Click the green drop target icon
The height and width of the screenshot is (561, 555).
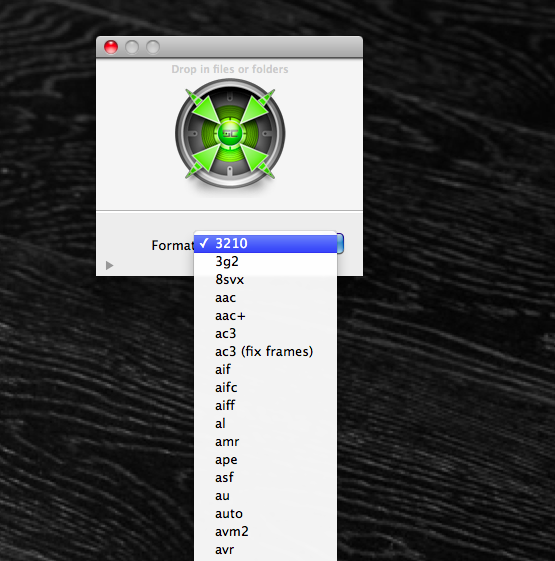[x=230, y=133]
